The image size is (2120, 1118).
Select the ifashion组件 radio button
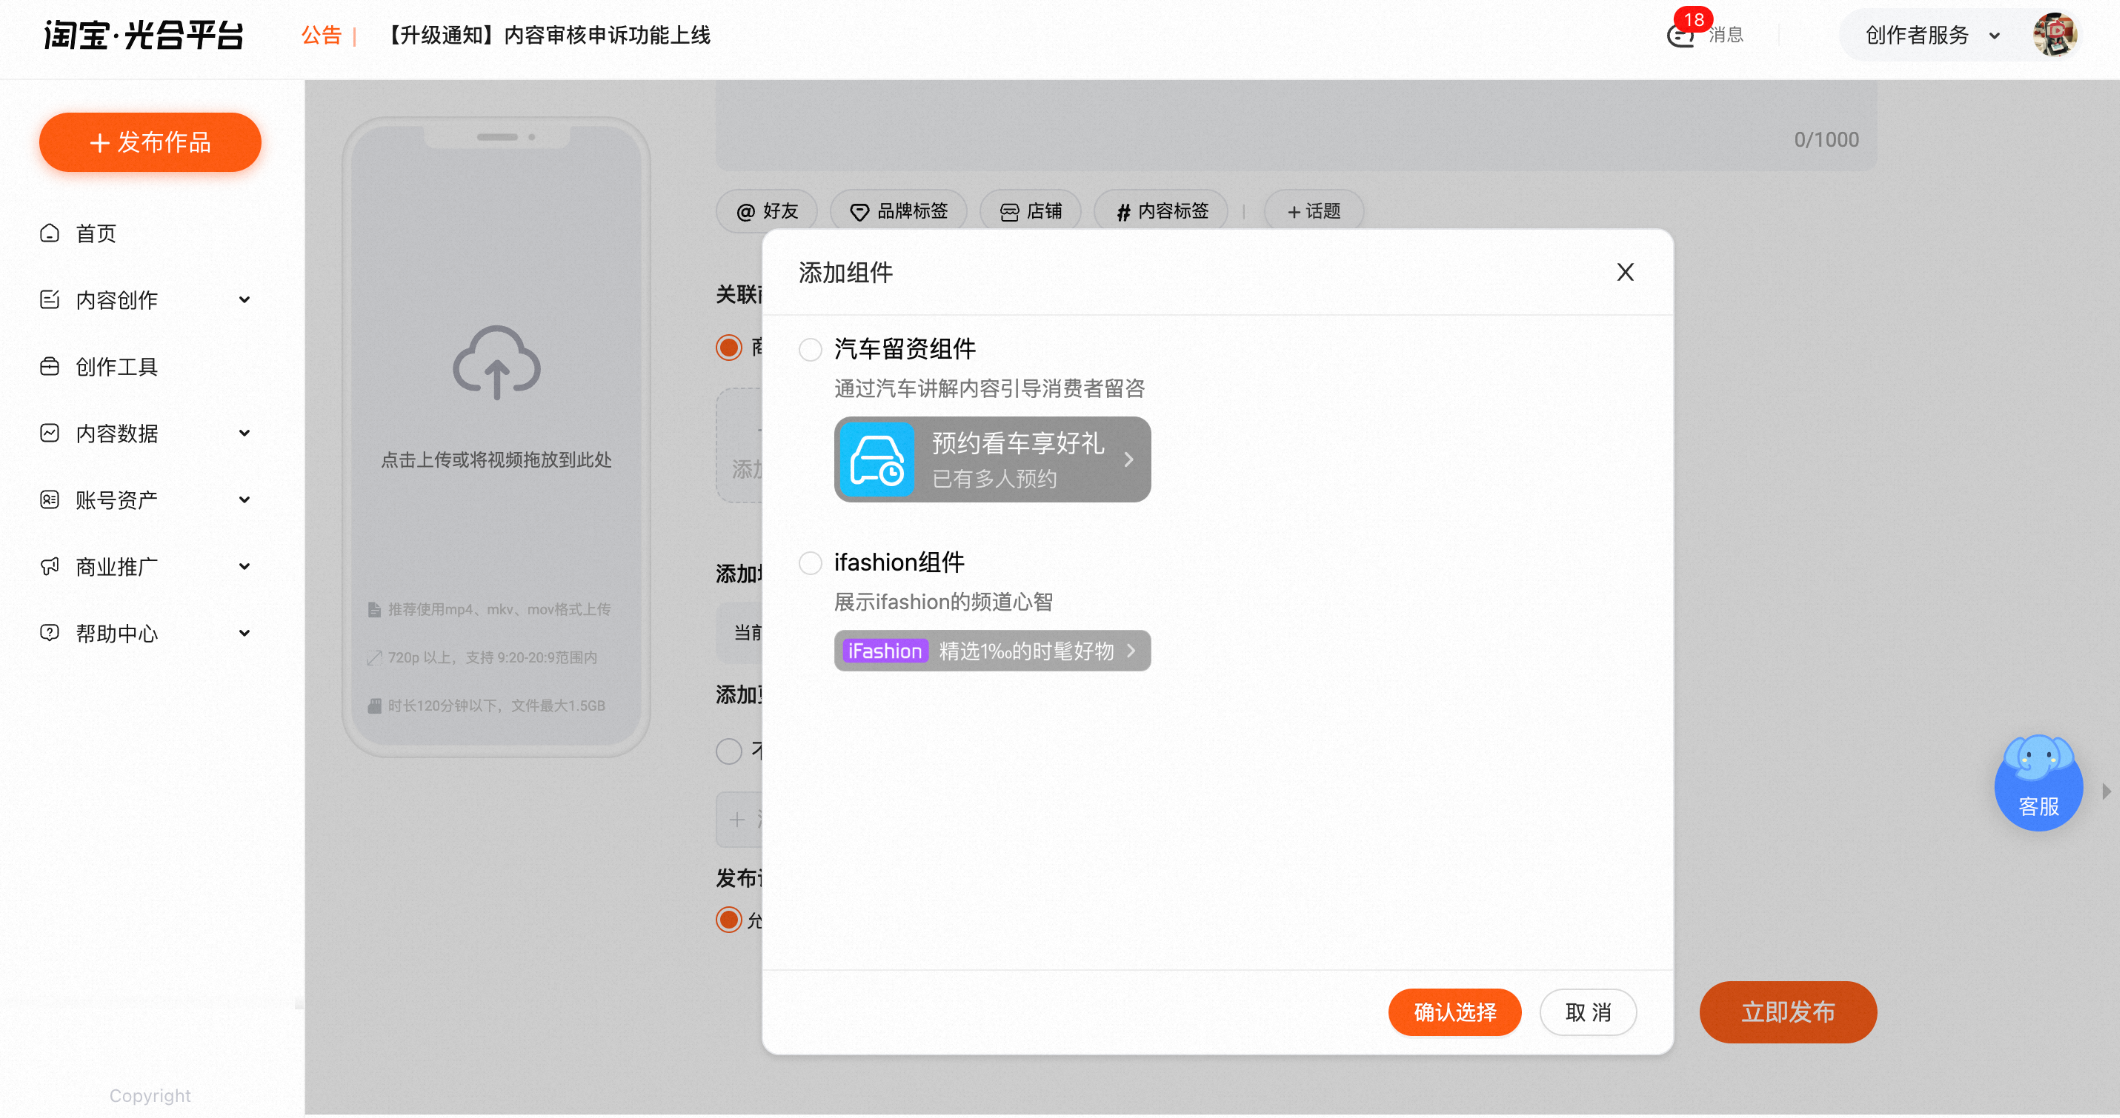(x=810, y=563)
